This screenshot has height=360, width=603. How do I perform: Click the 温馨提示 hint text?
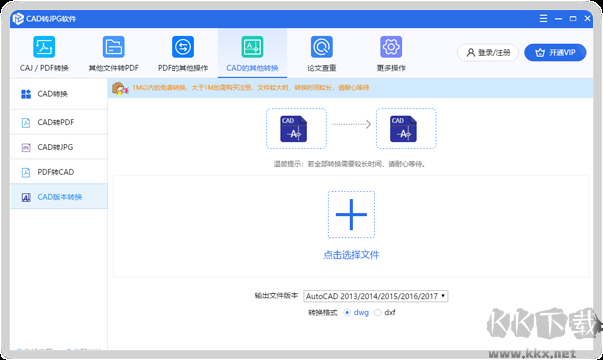pos(349,164)
